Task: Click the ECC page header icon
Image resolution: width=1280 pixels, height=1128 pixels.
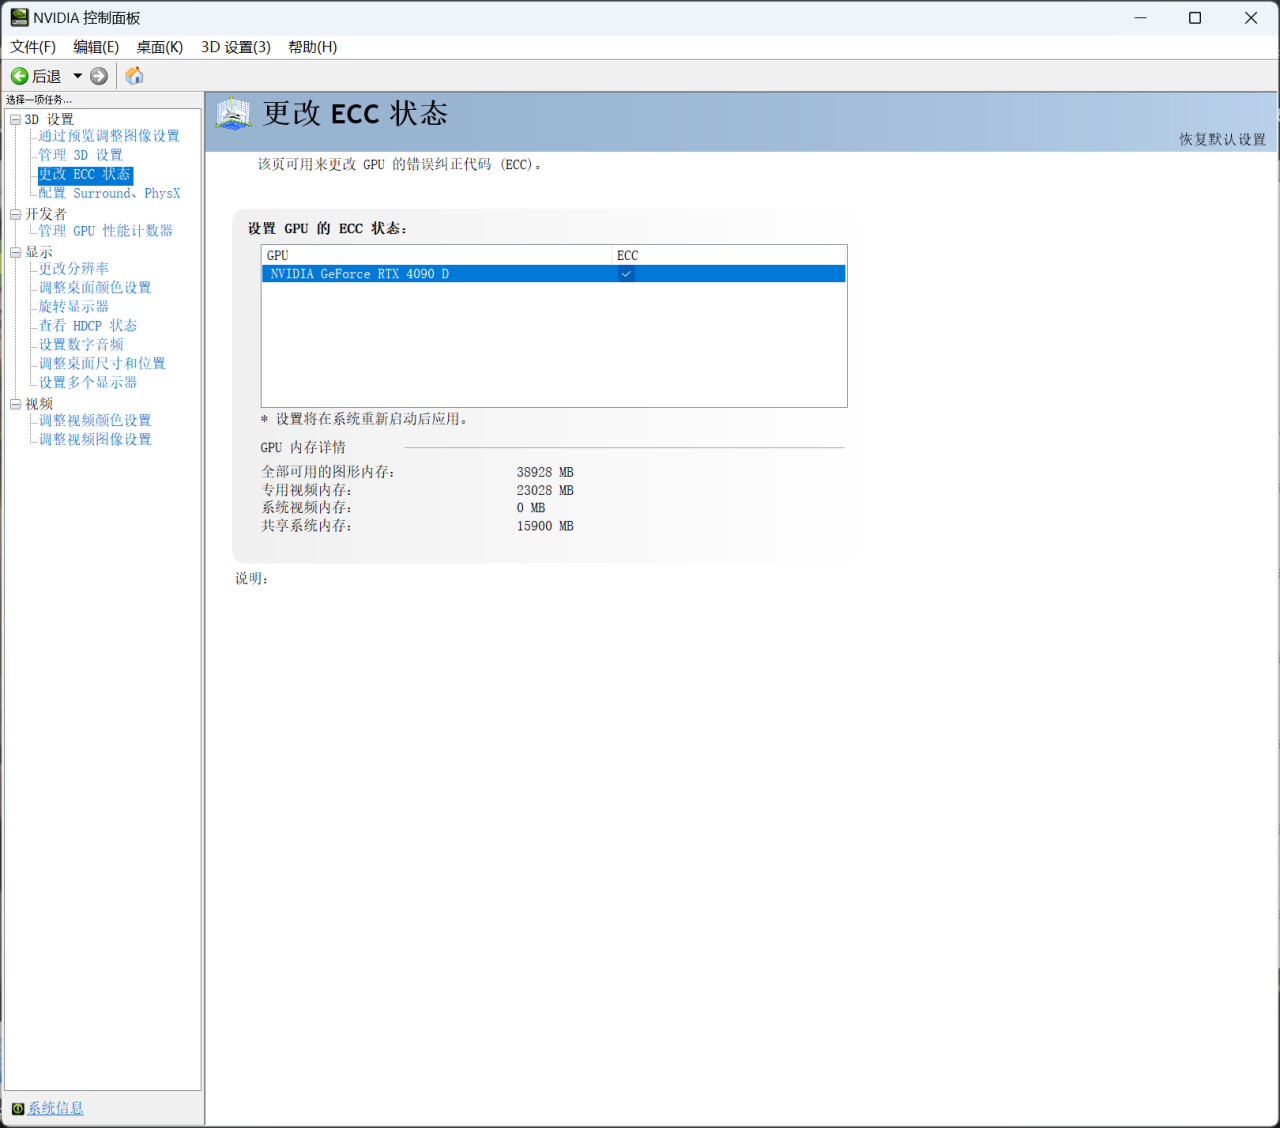Action: coord(233,114)
